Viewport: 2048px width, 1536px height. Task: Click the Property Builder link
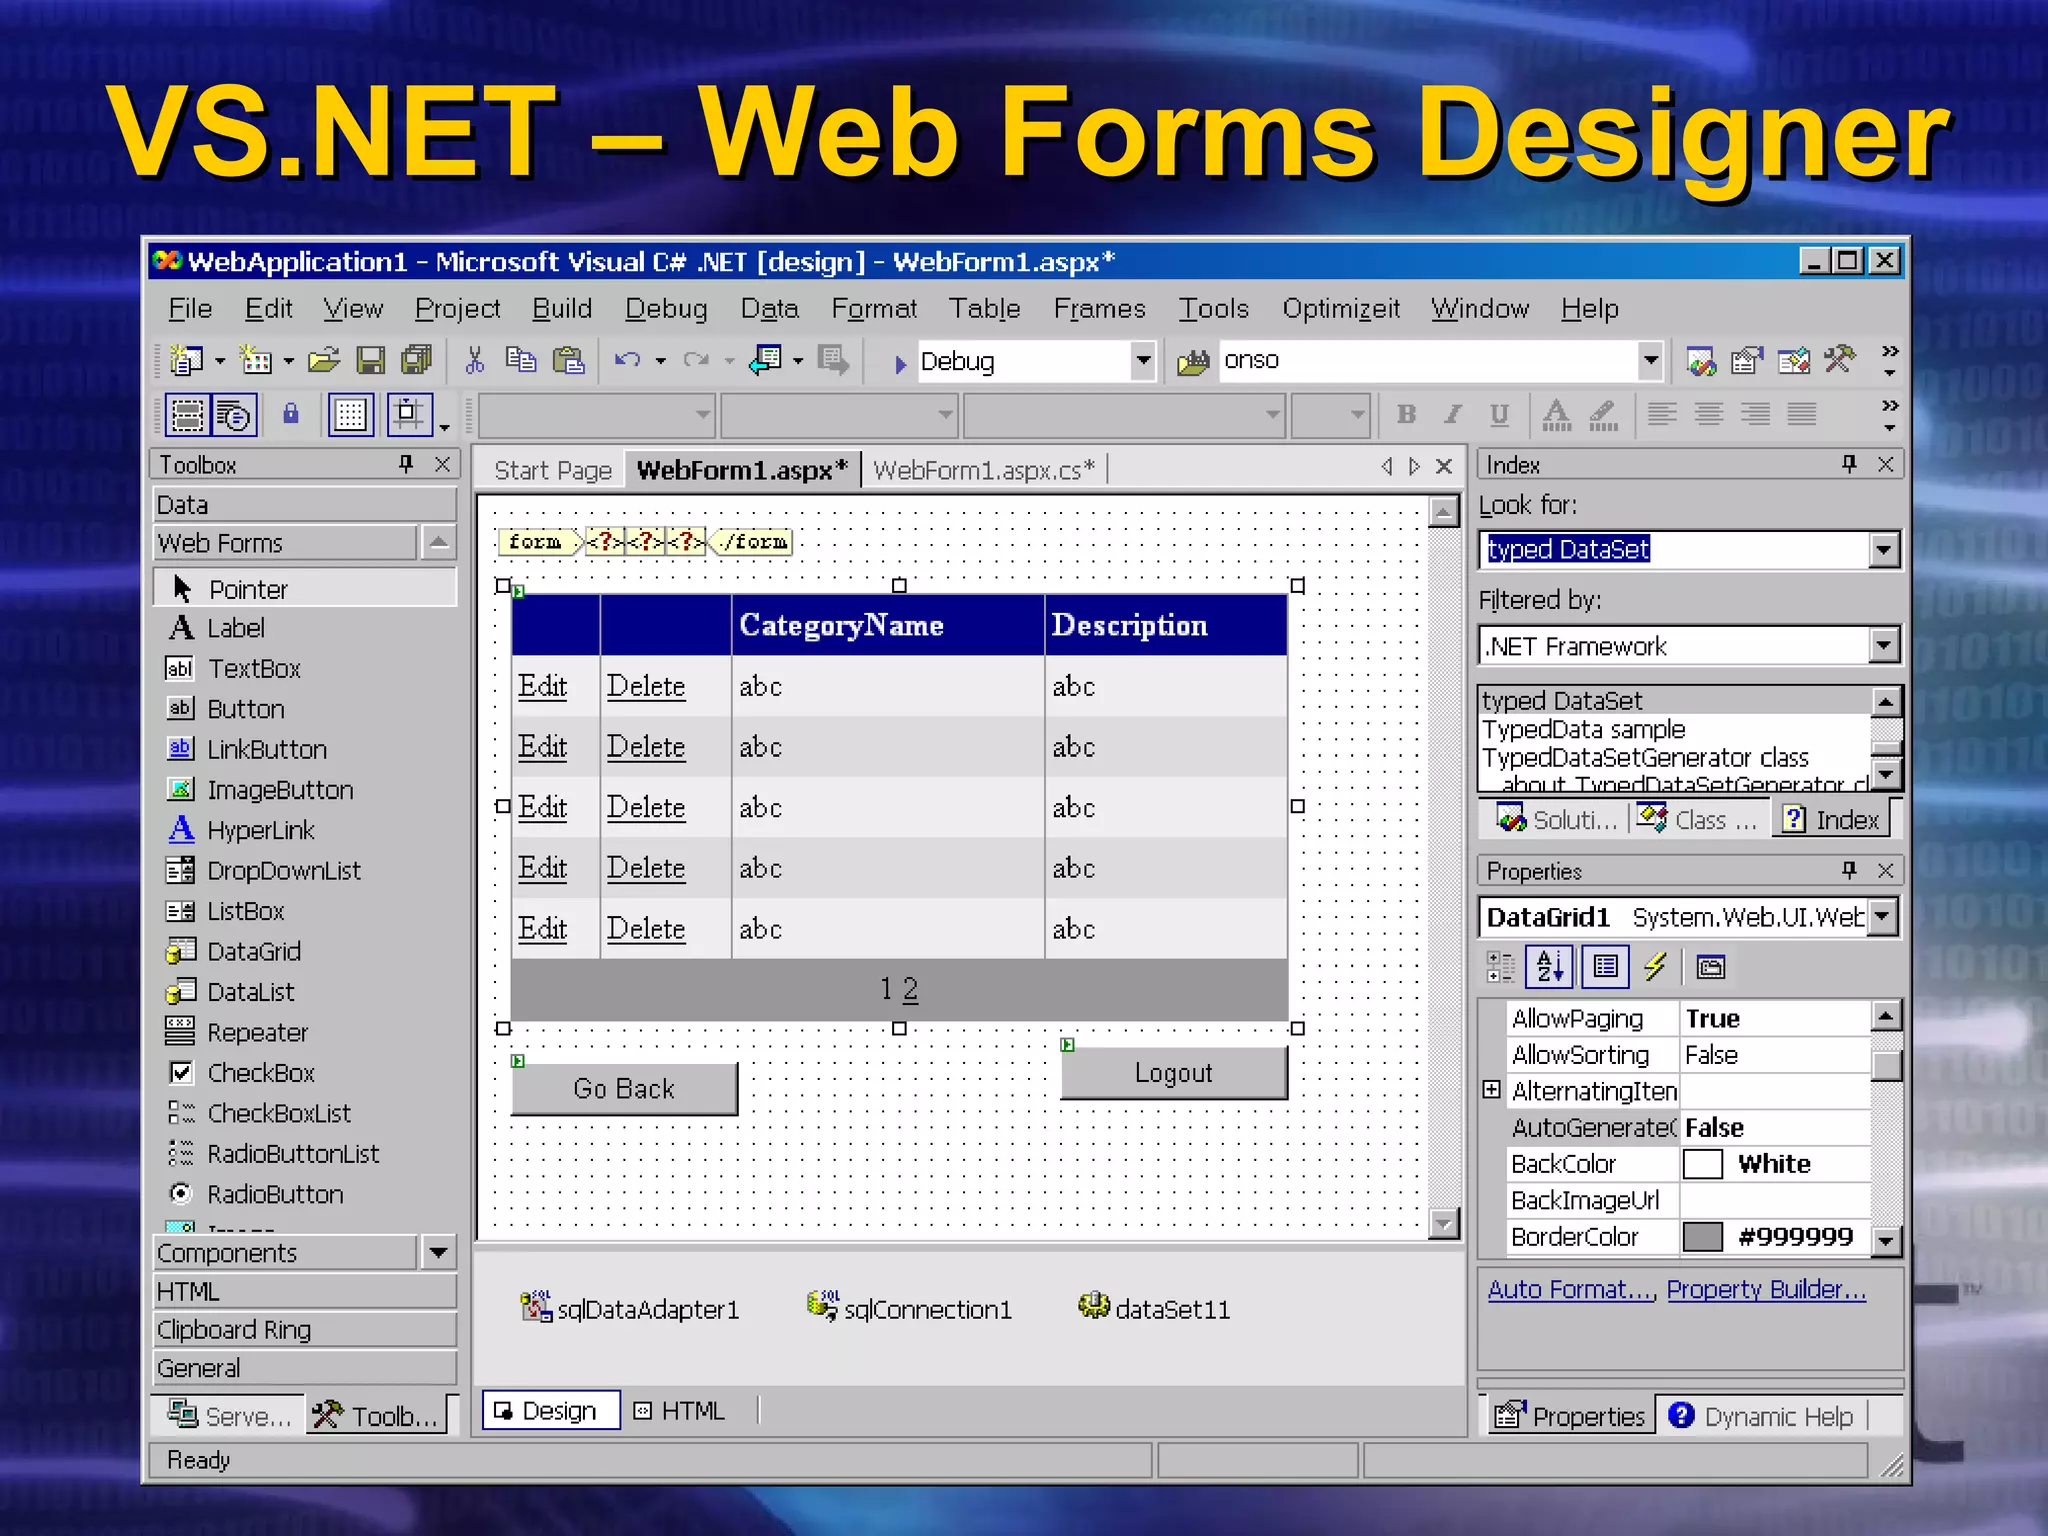(1766, 1290)
